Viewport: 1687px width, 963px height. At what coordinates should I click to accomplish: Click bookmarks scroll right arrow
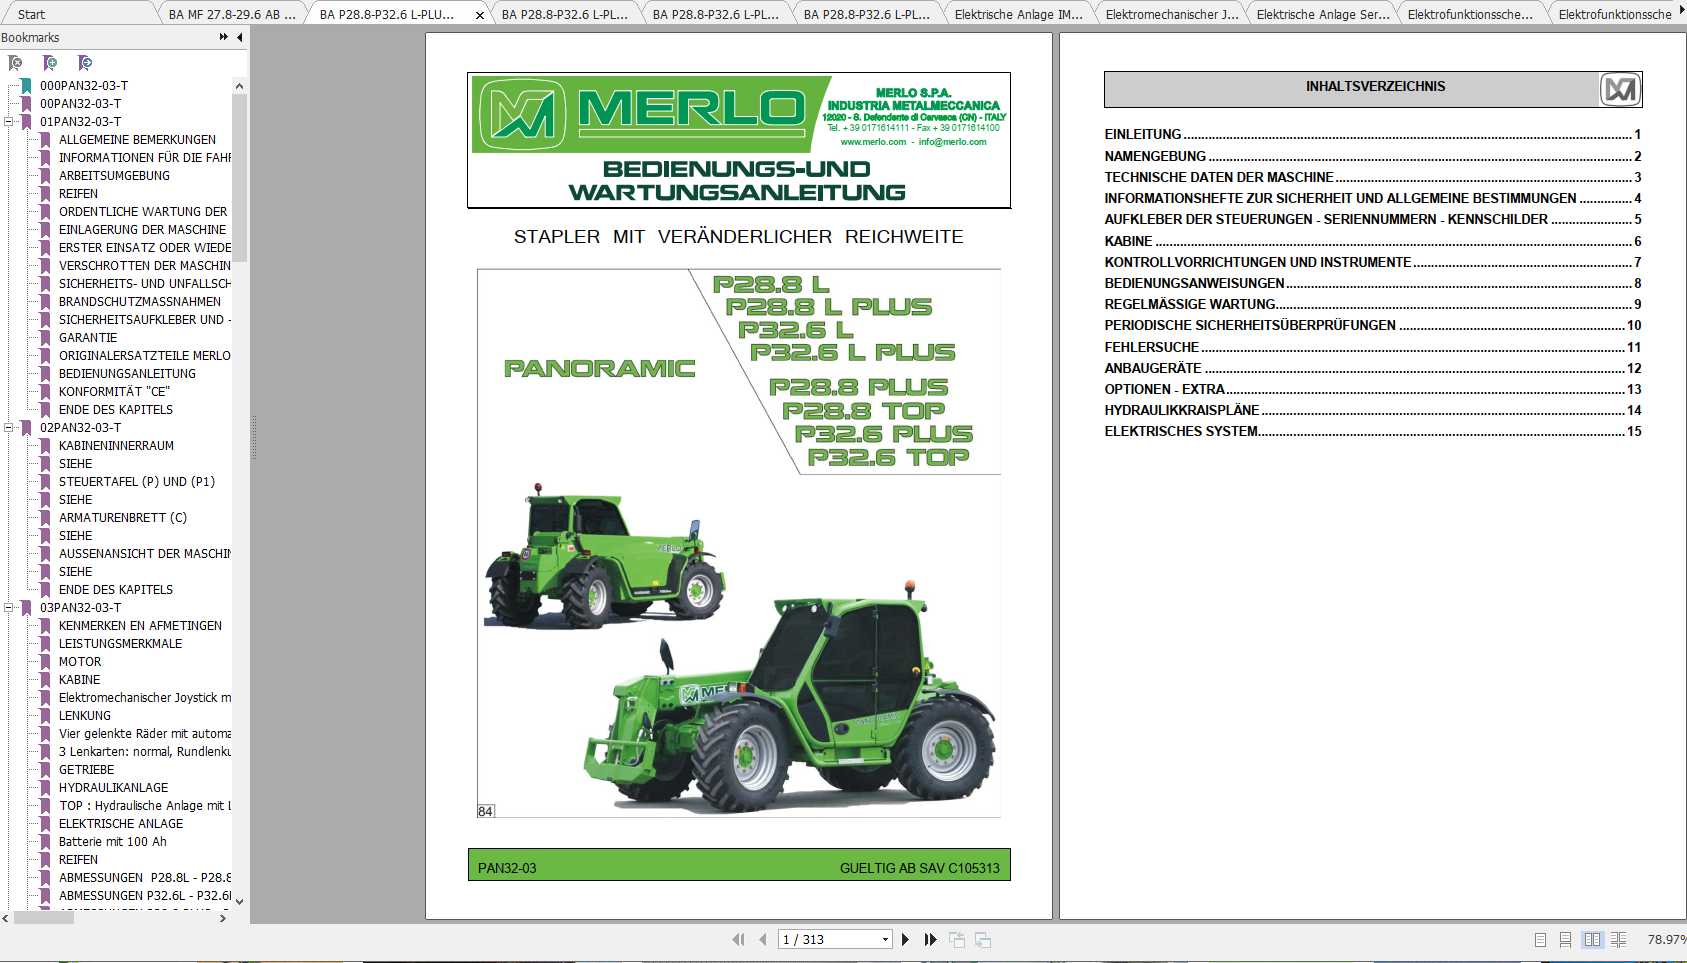pyautogui.click(x=223, y=917)
